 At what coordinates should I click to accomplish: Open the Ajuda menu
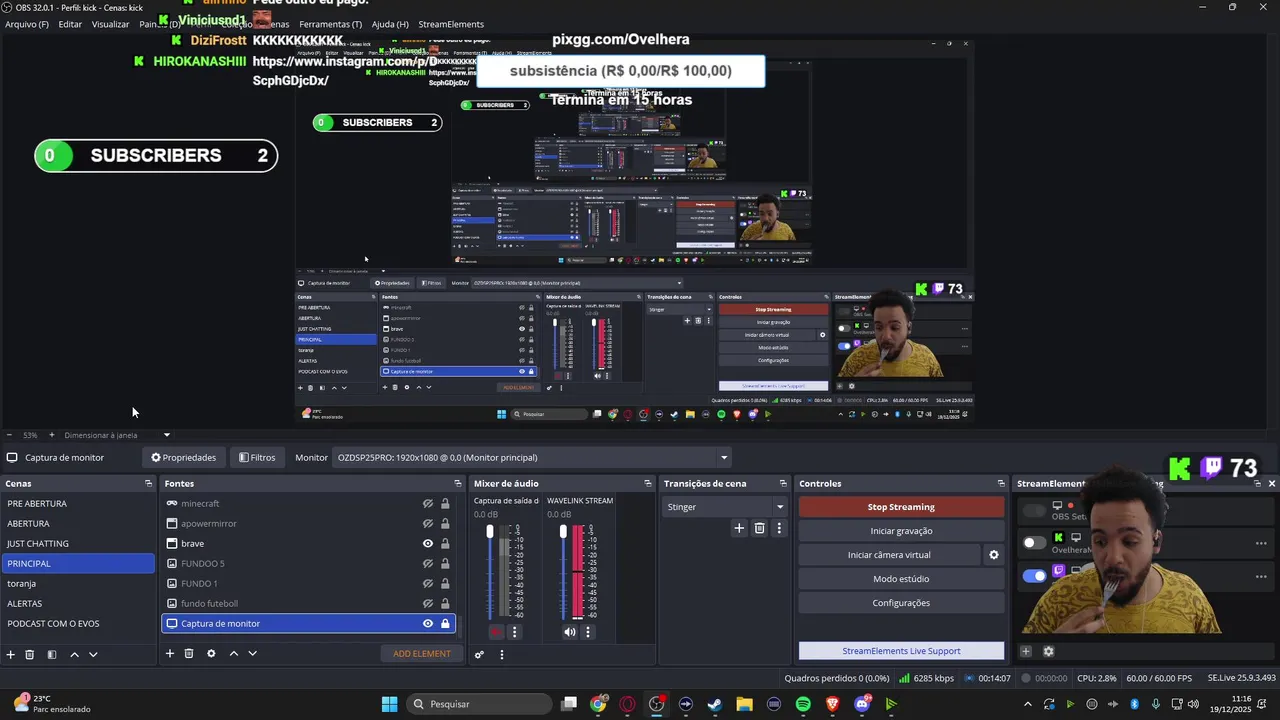coord(390,24)
